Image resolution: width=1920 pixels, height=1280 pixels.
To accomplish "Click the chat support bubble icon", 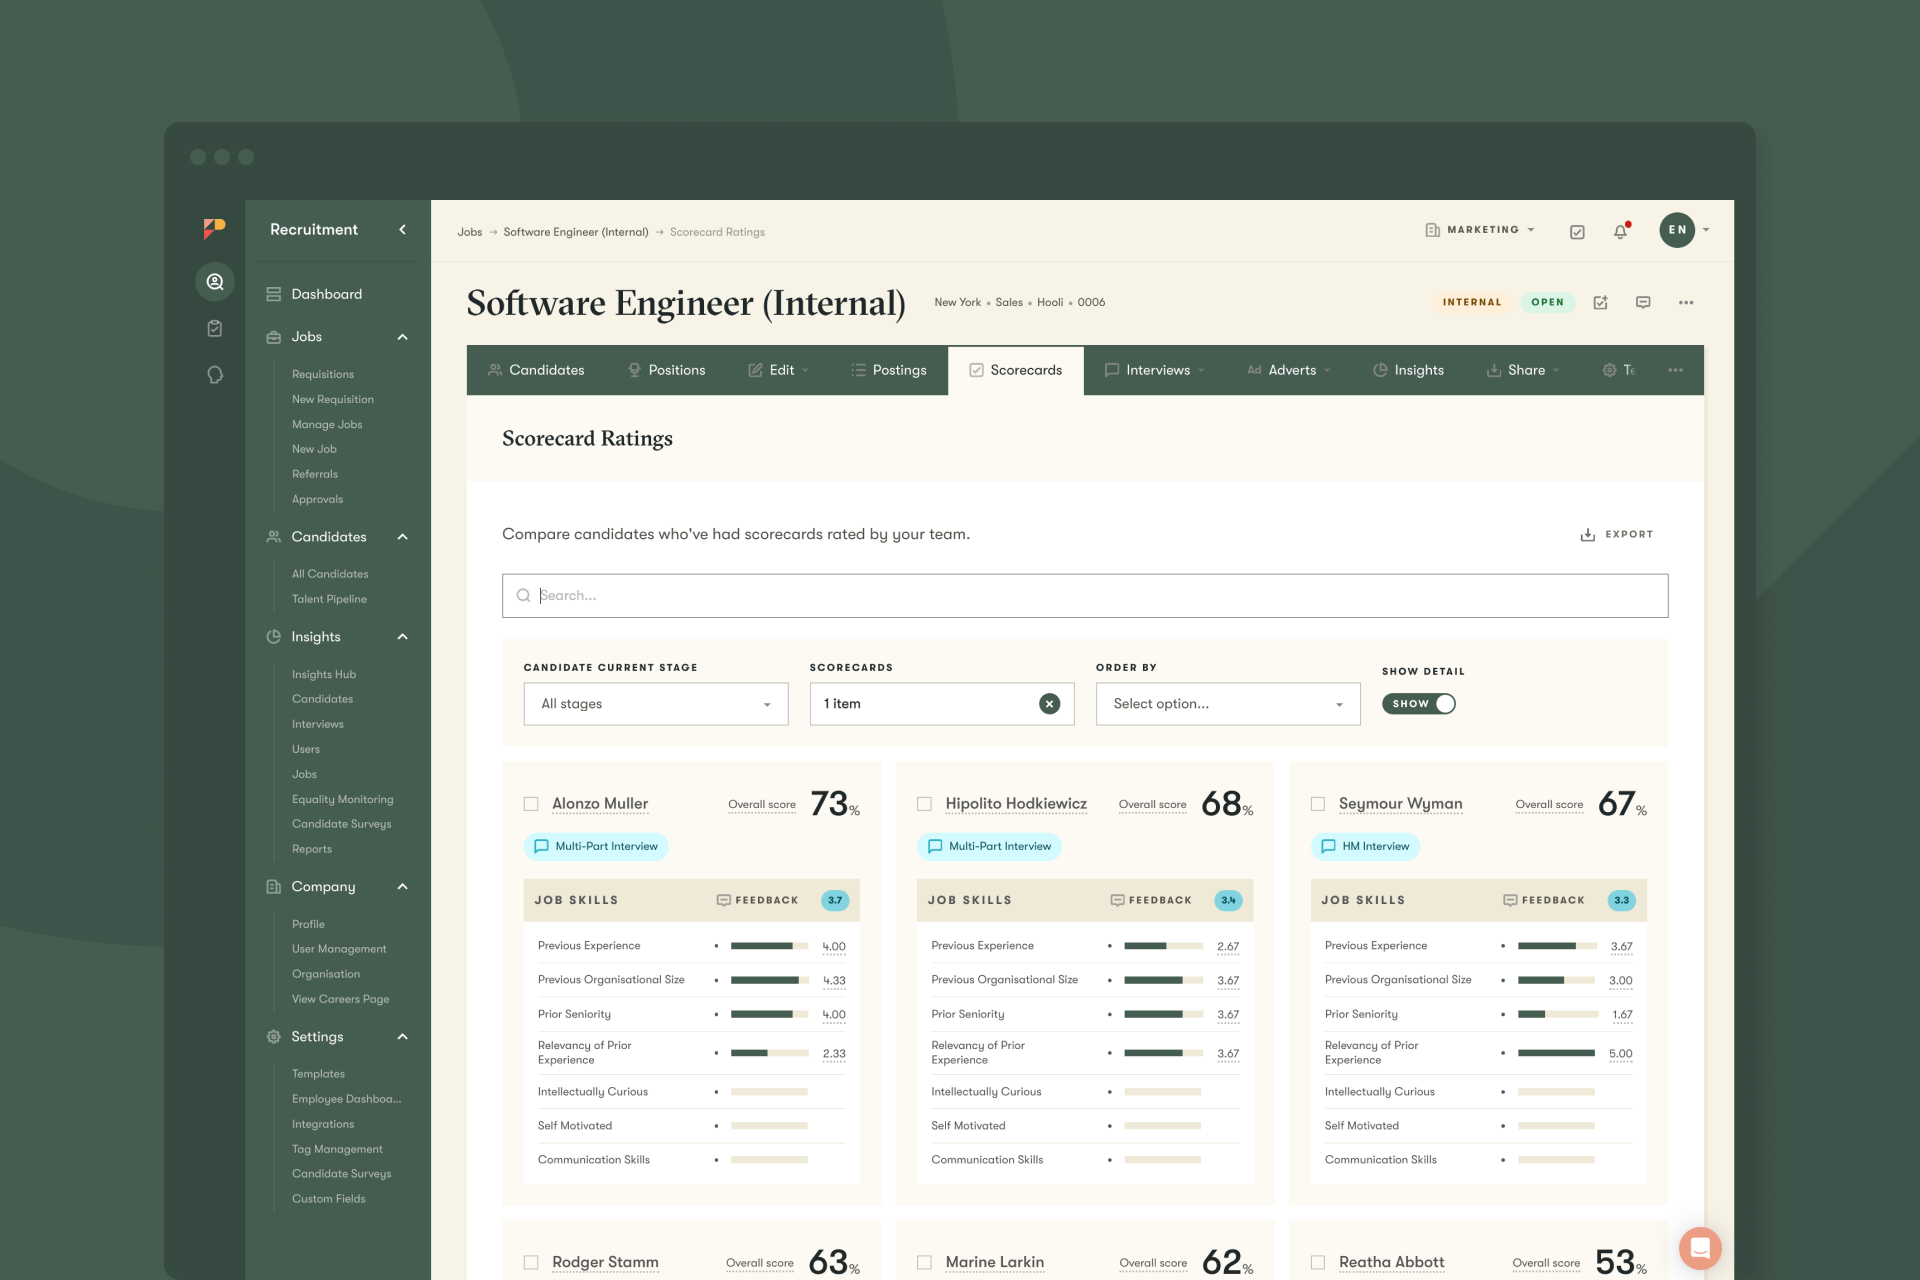I will [x=1699, y=1247].
